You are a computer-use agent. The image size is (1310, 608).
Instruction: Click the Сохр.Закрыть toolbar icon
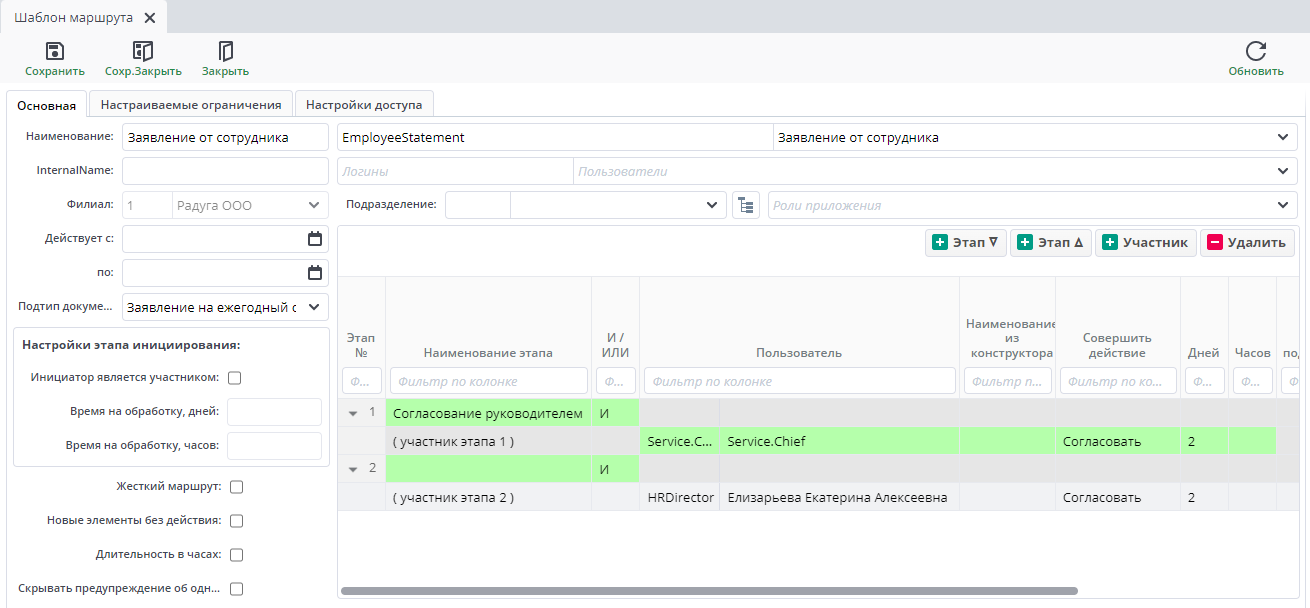(143, 52)
